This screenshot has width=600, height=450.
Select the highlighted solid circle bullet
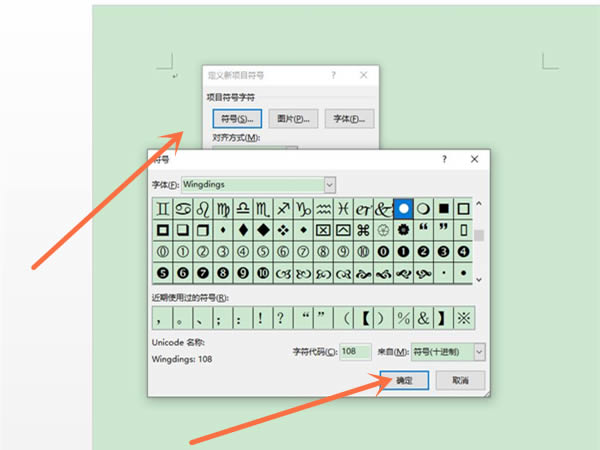tap(404, 207)
